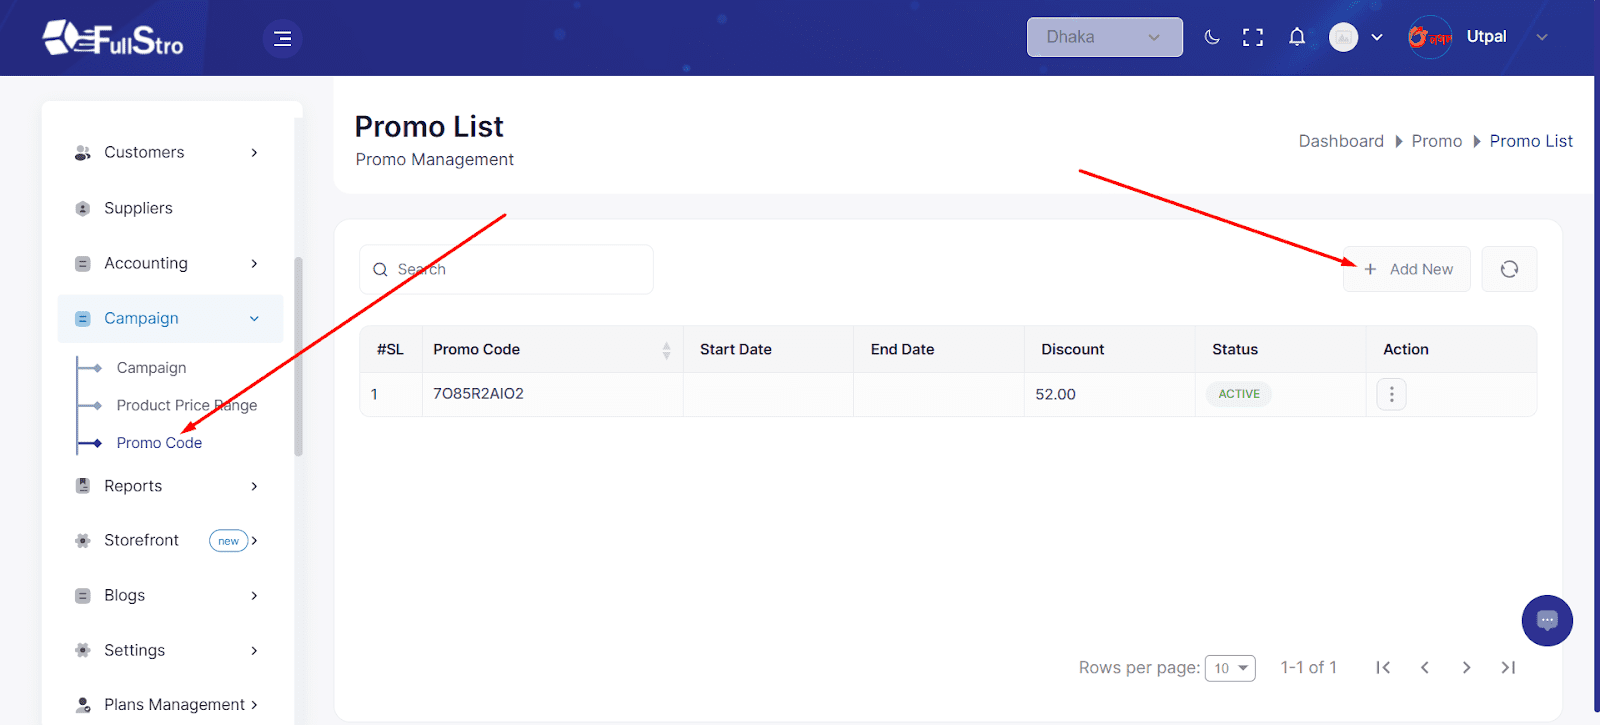Screen dimensions: 1600x725
Task: Open the chat support bubble
Action: coord(1547,621)
